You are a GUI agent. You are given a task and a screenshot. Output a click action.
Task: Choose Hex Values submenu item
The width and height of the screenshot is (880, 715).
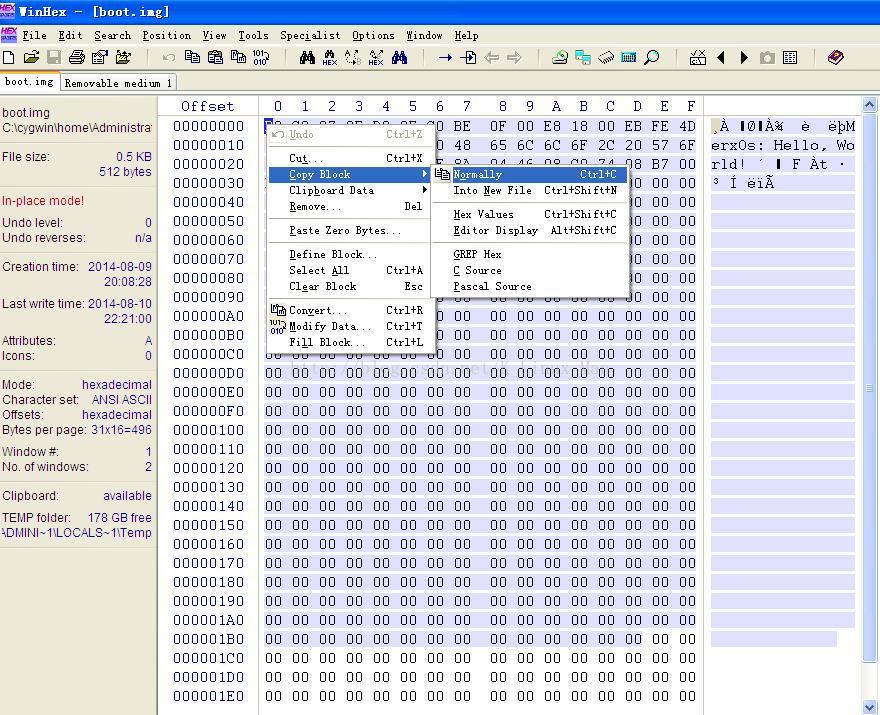pos(530,214)
